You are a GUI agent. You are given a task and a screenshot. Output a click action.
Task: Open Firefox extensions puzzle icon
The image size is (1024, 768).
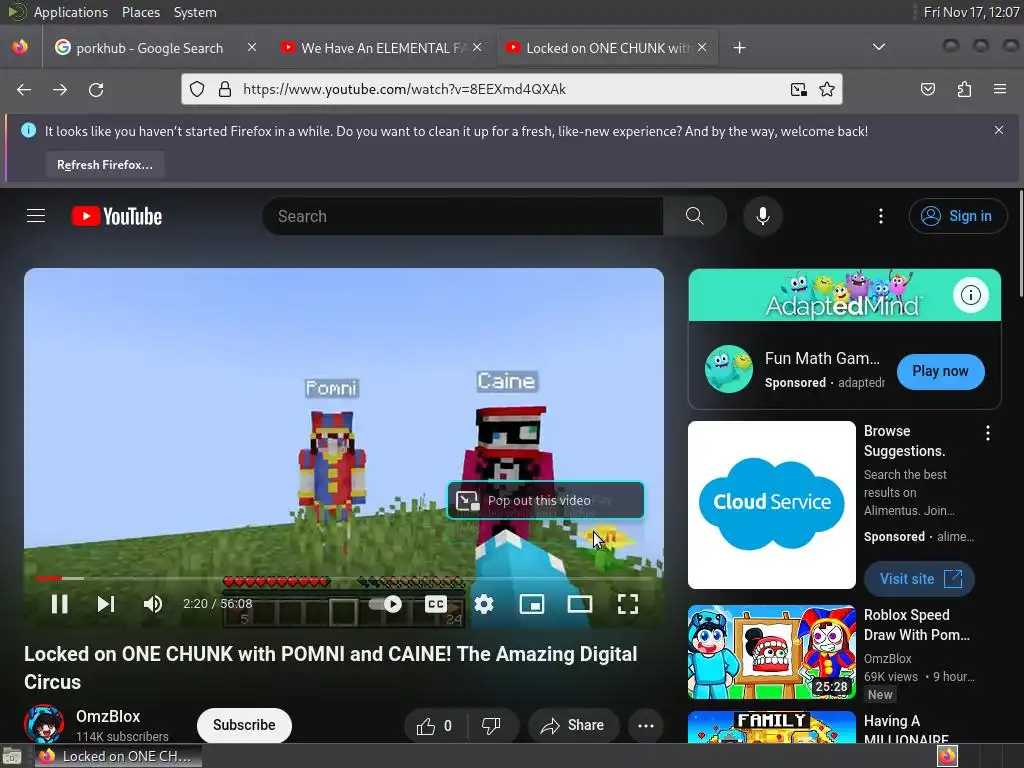point(964,89)
